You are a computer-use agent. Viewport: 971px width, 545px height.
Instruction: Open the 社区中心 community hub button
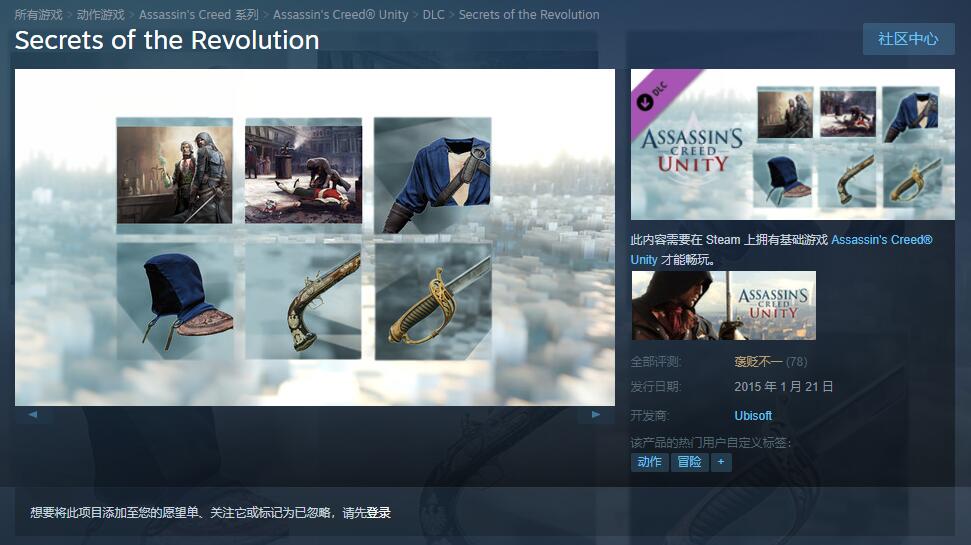(908, 39)
